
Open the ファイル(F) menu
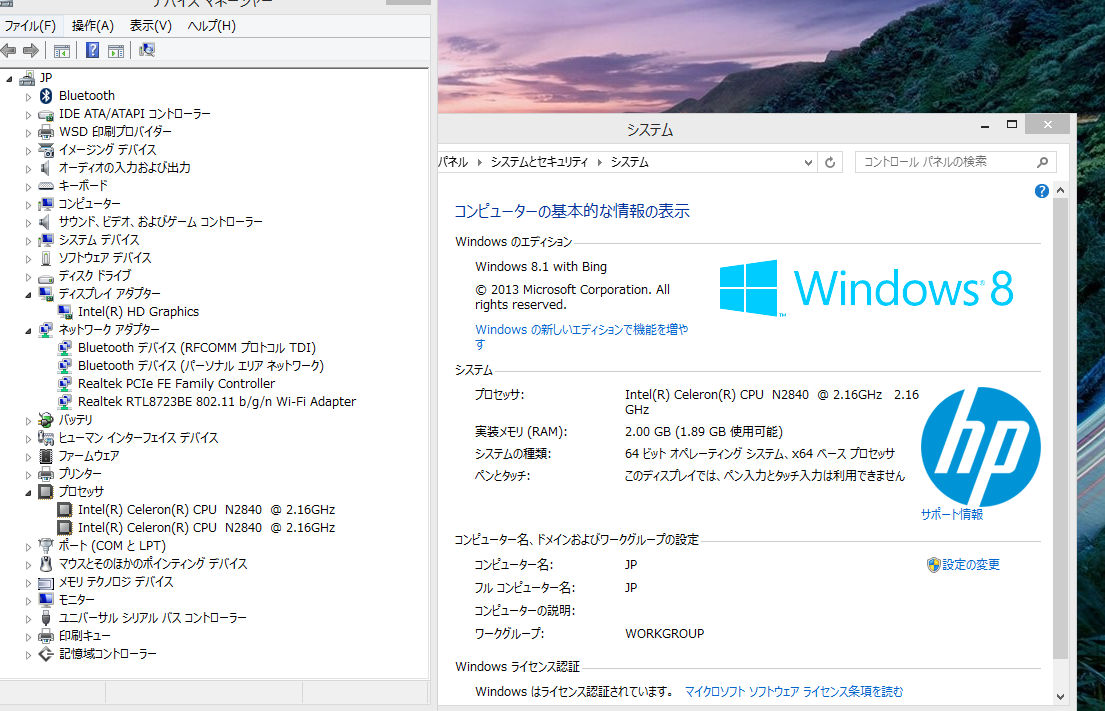[30, 26]
